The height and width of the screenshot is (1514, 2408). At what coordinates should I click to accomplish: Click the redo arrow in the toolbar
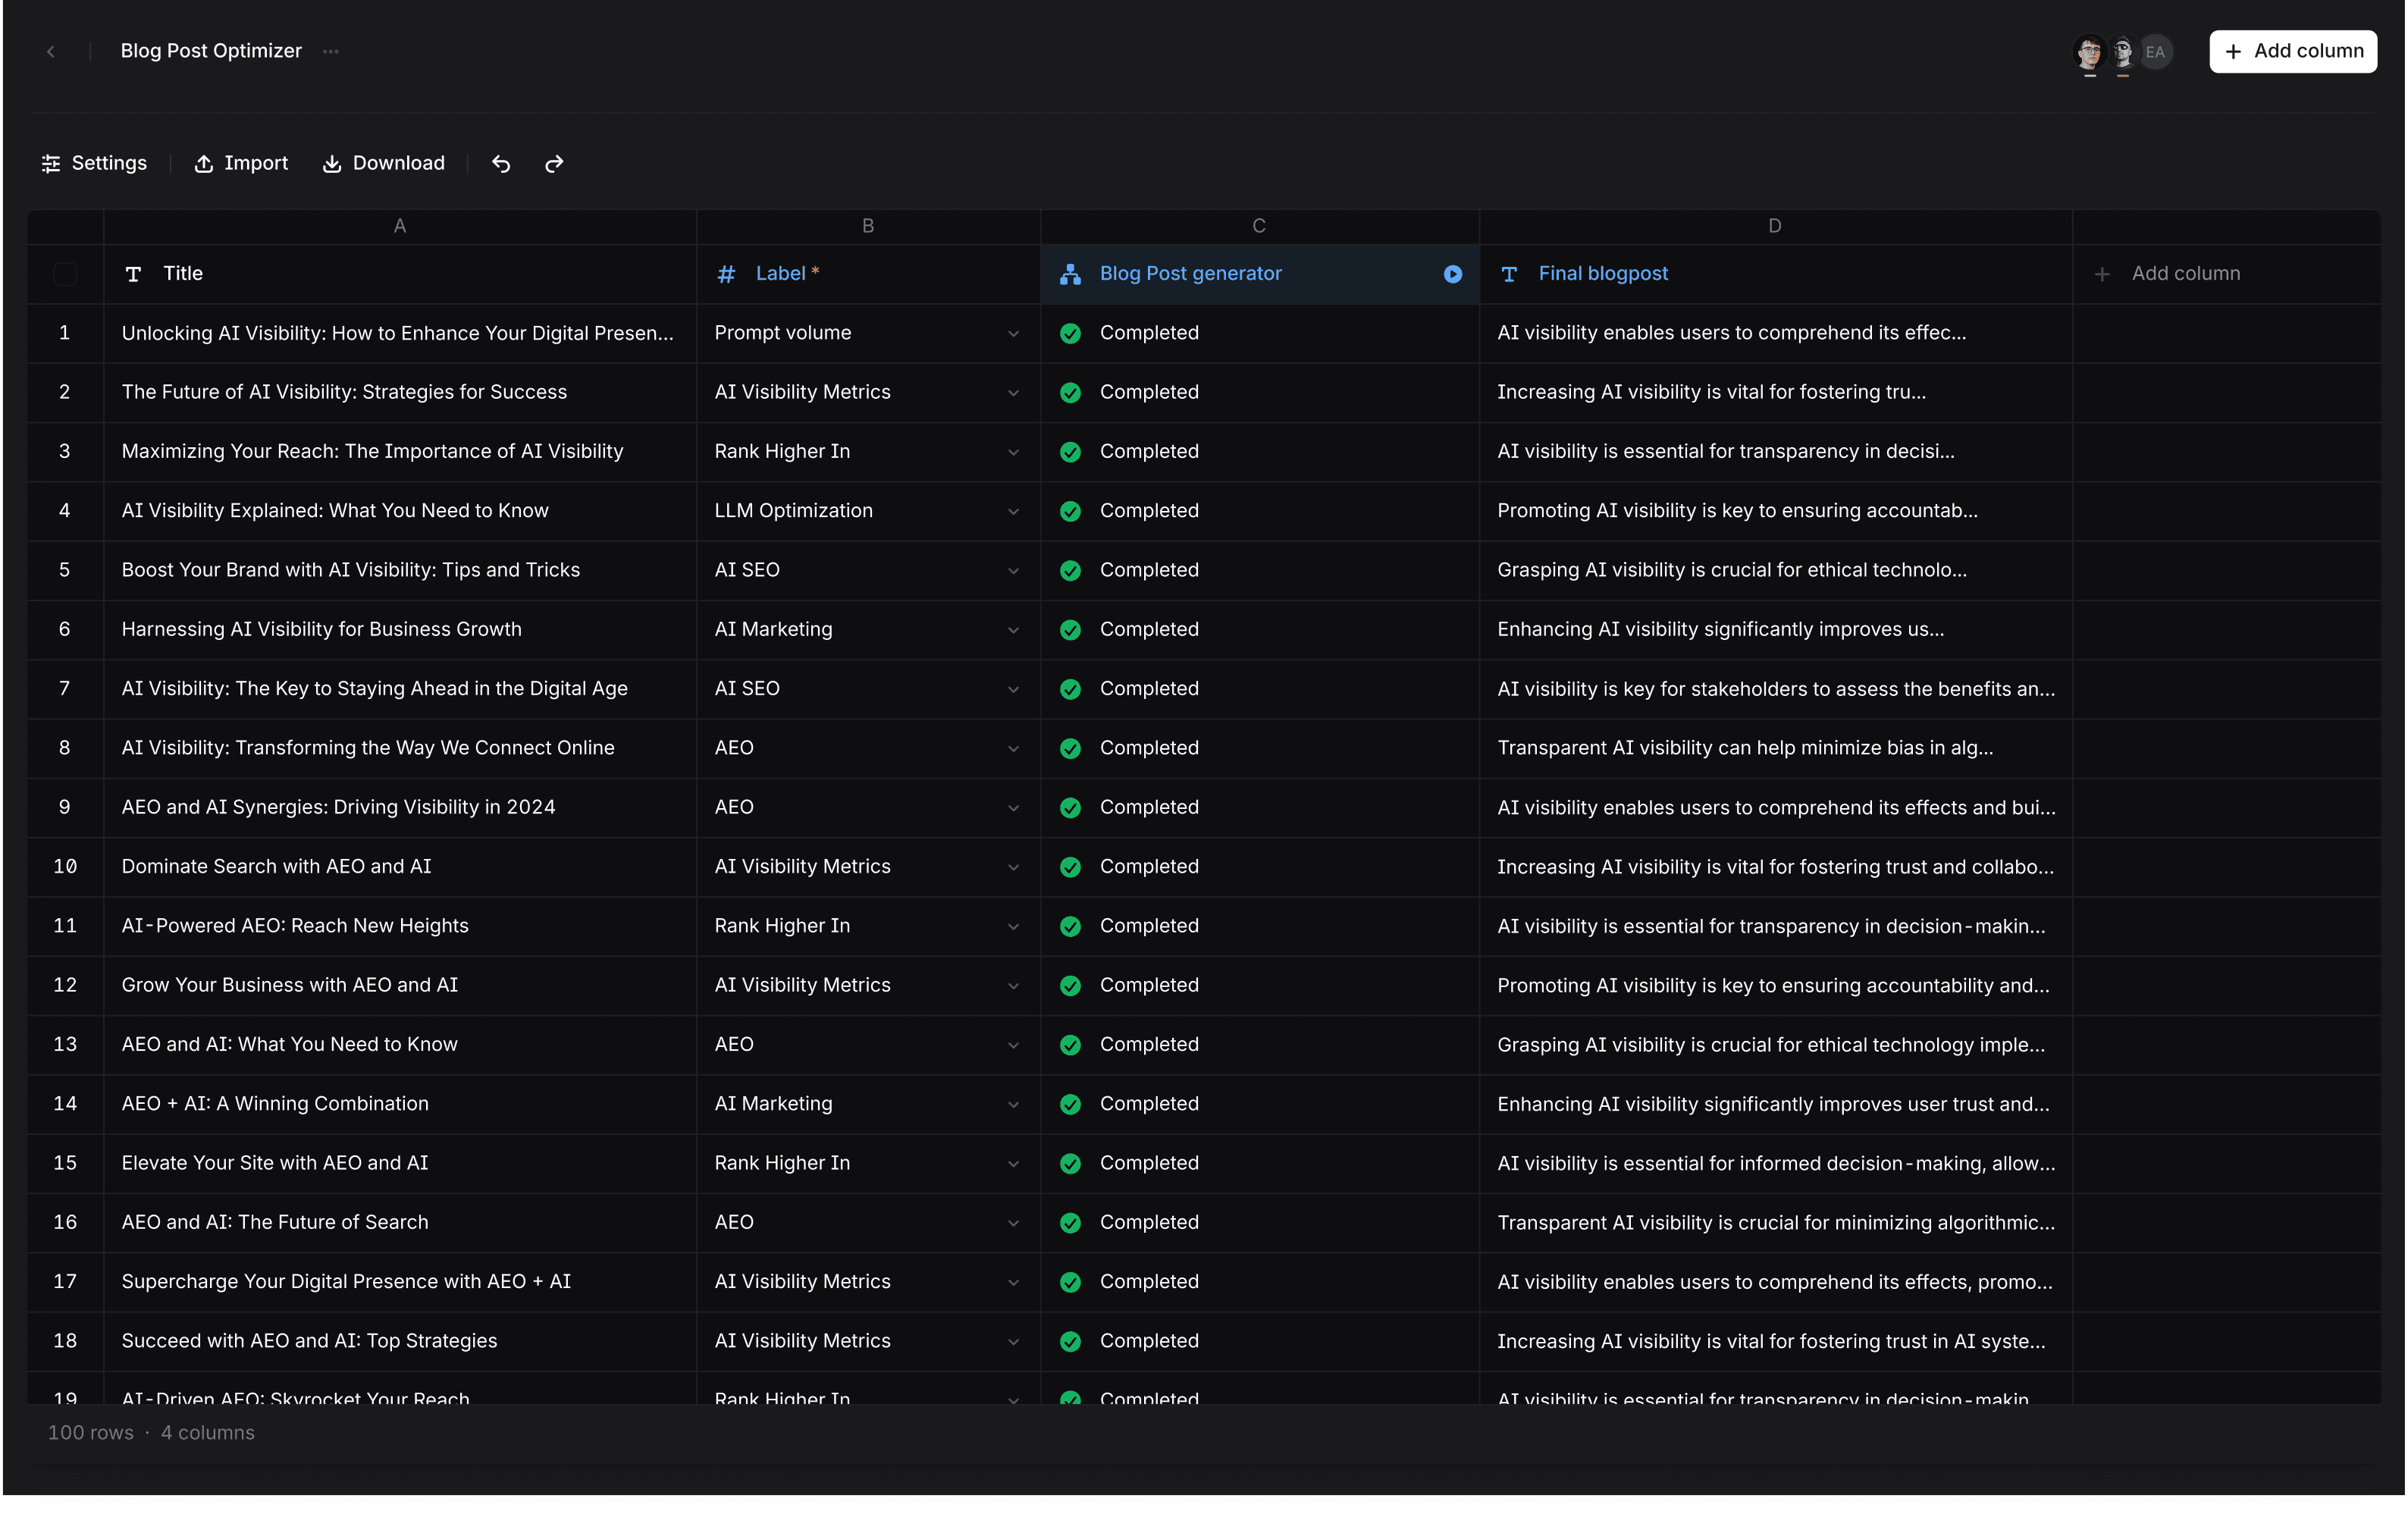553,163
